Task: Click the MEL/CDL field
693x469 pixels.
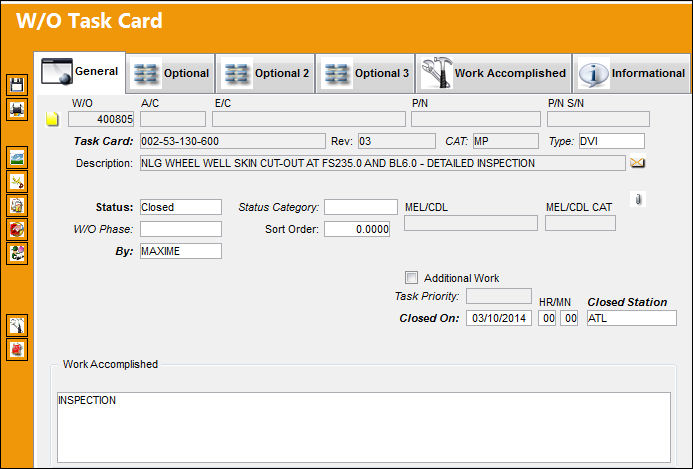Action: pyautogui.click(x=471, y=223)
